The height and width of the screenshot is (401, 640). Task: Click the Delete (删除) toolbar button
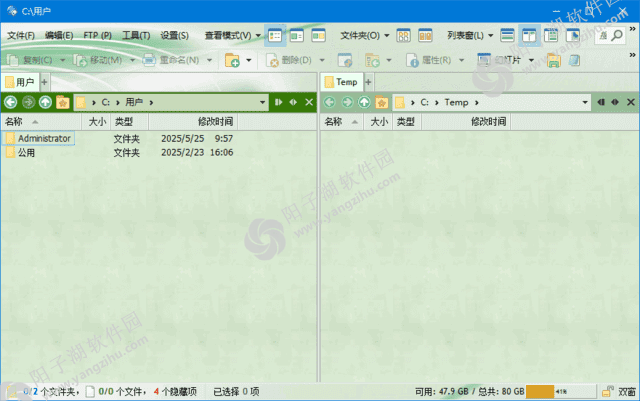pyautogui.click(x=289, y=60)
